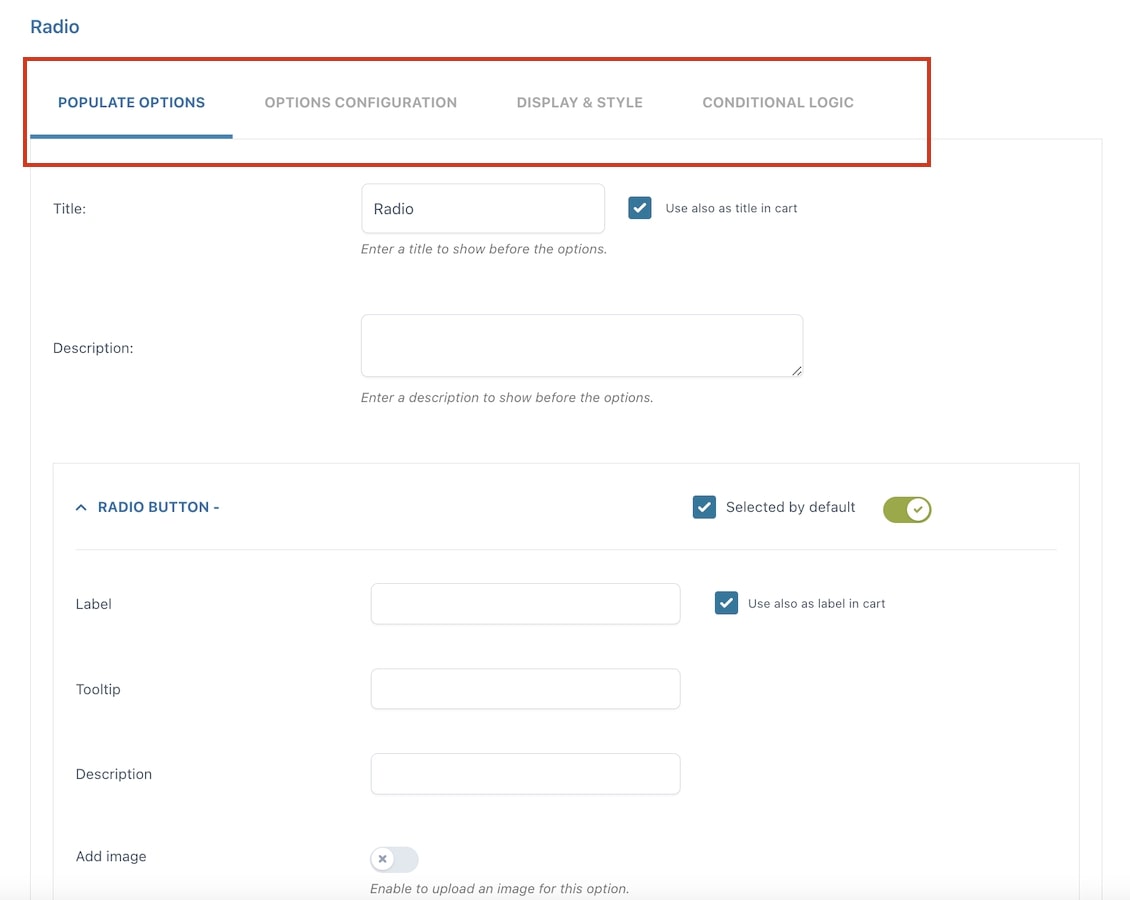Click the 'Selected by default' label text
The height and width of the screenshot is (900, 1130).
(x=791, y=507)
